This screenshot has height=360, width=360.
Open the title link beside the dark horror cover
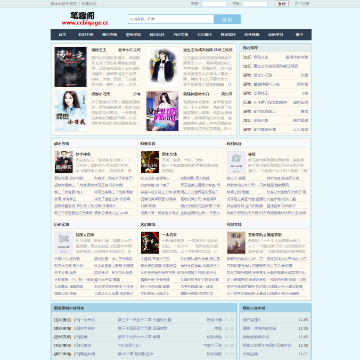click(99, 50)
